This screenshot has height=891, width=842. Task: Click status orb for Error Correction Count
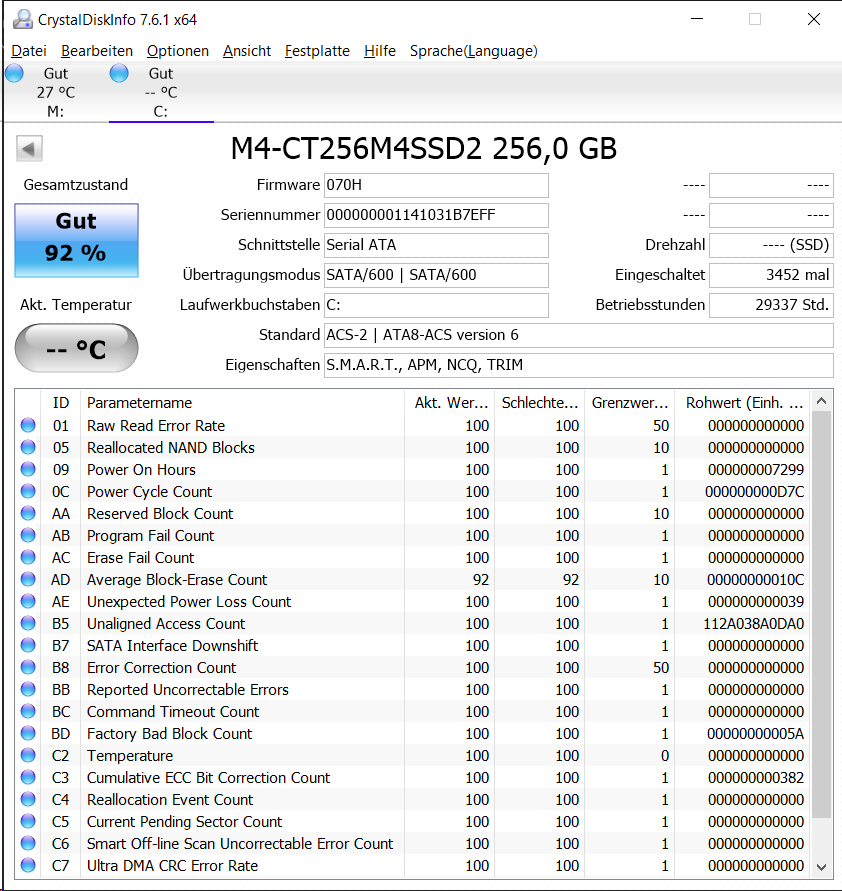[28, 667]
